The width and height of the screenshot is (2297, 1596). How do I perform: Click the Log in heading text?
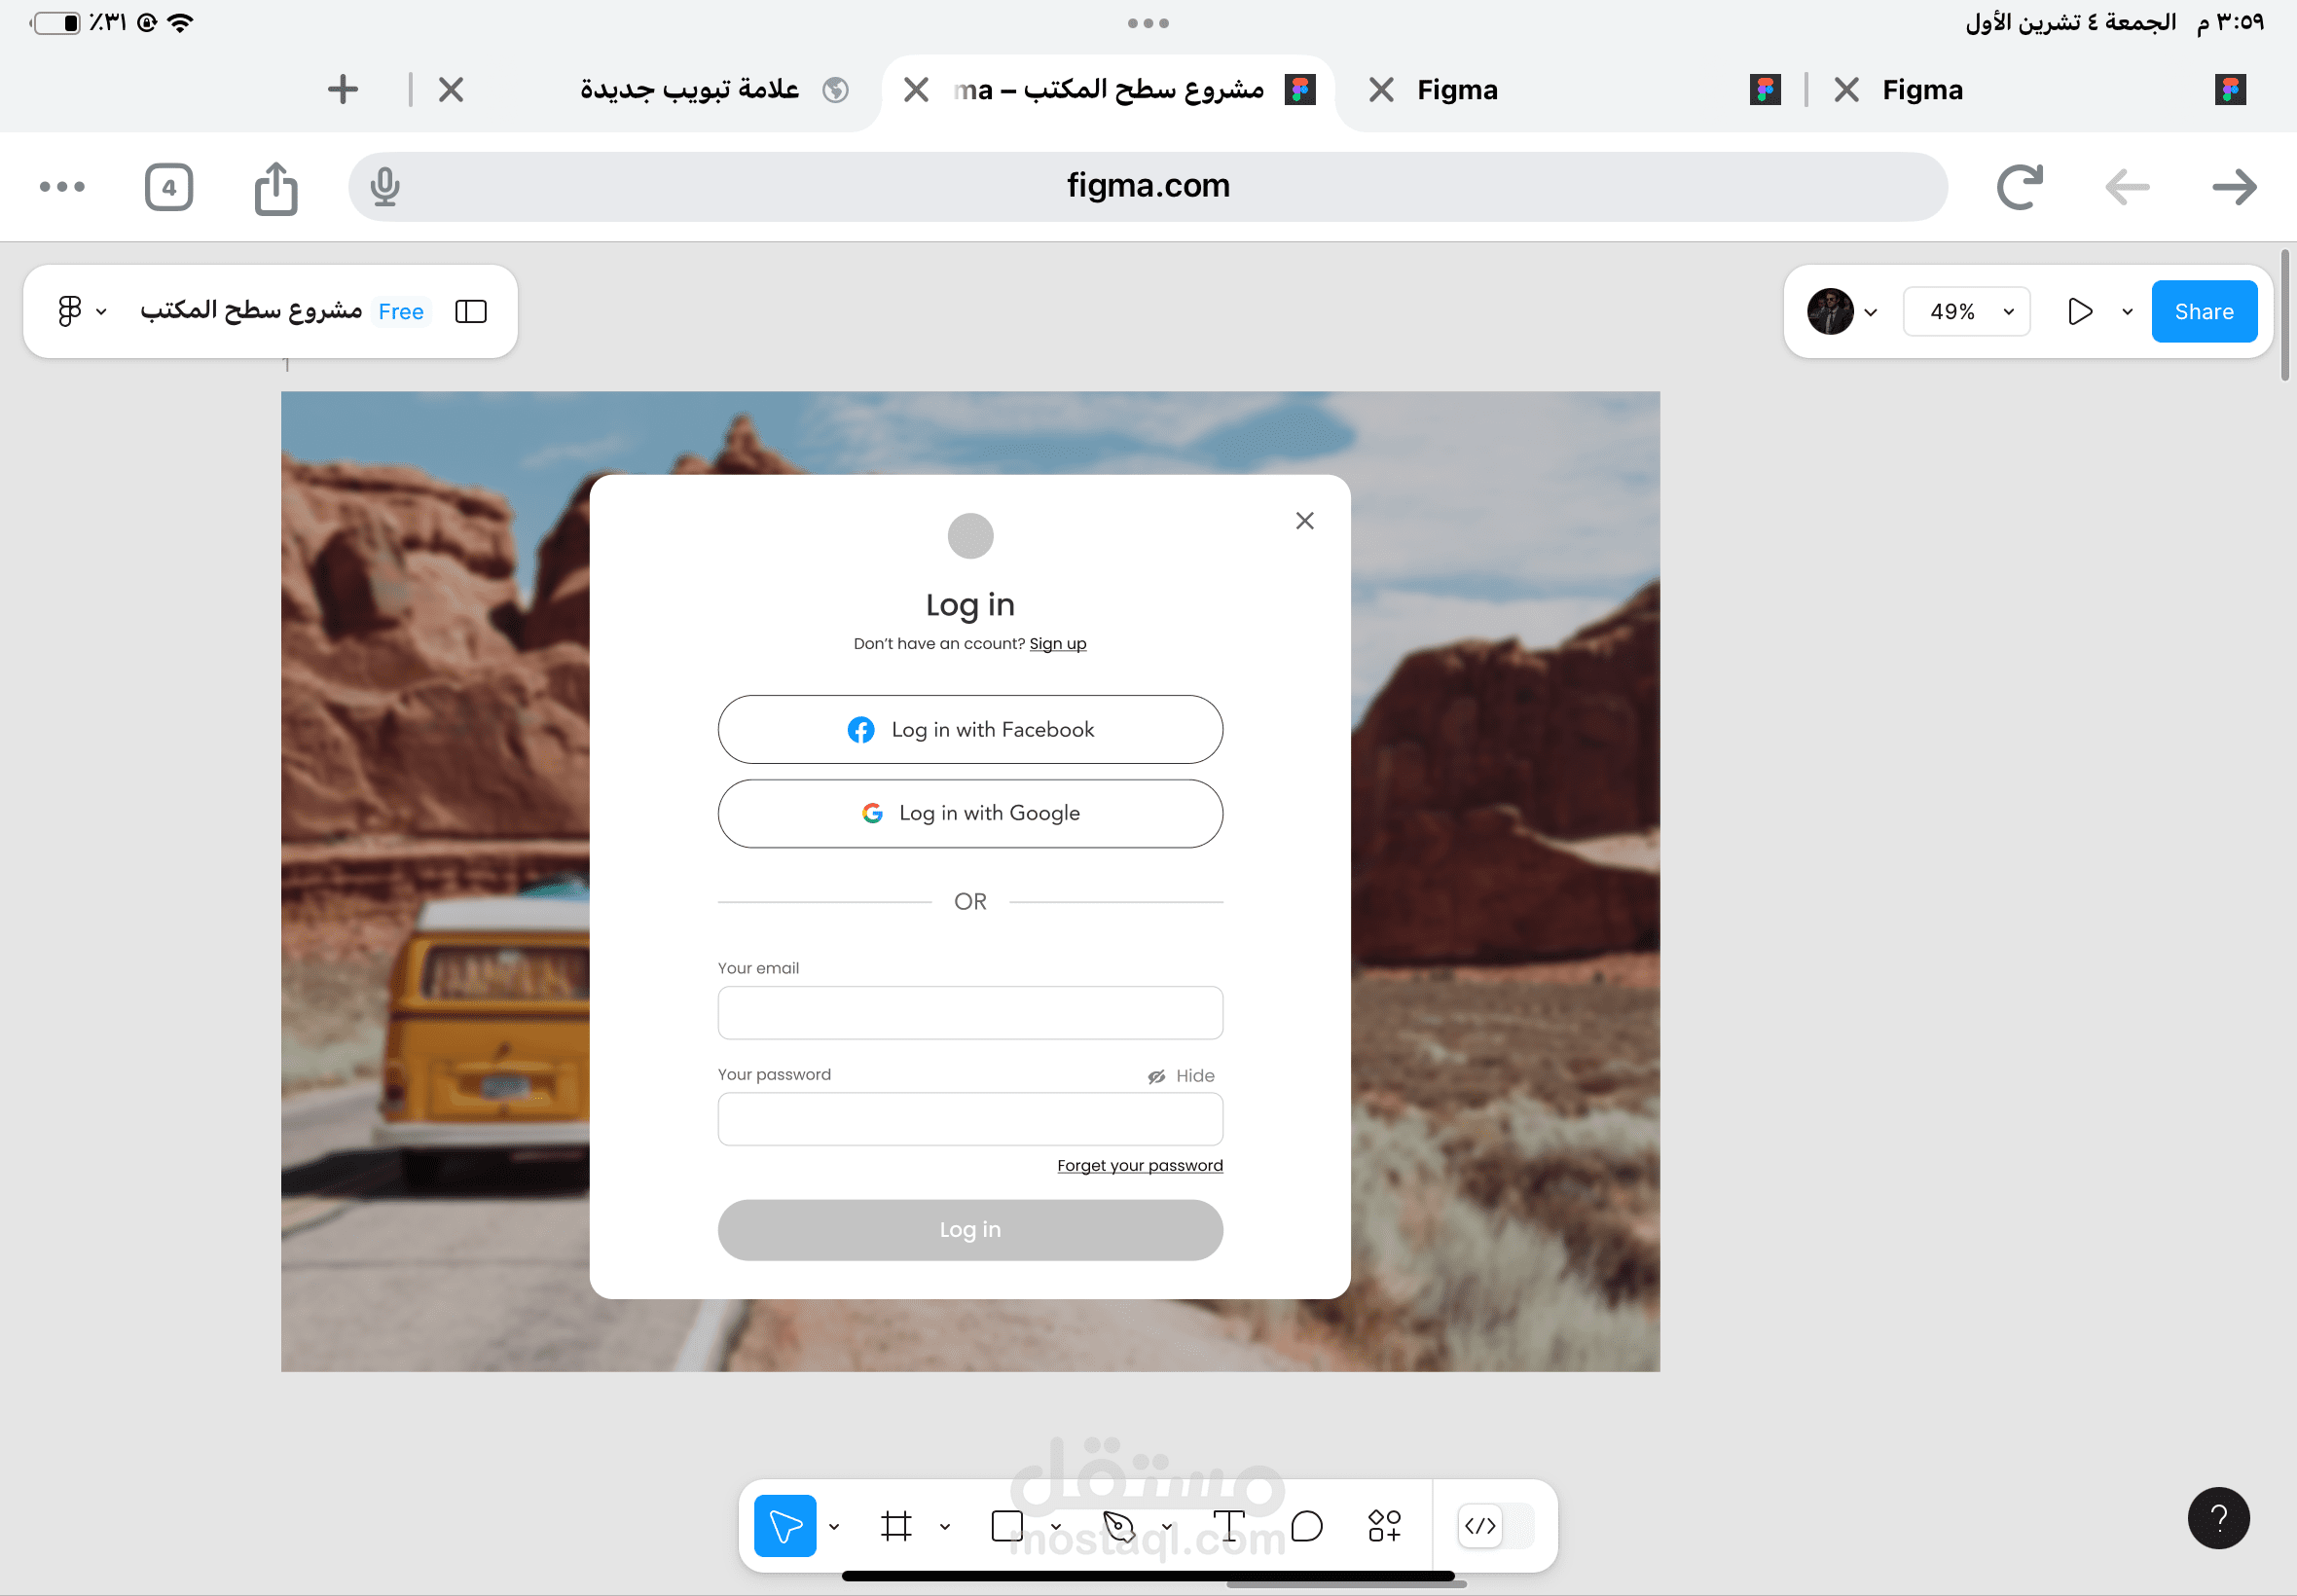(x=970, y=605)
